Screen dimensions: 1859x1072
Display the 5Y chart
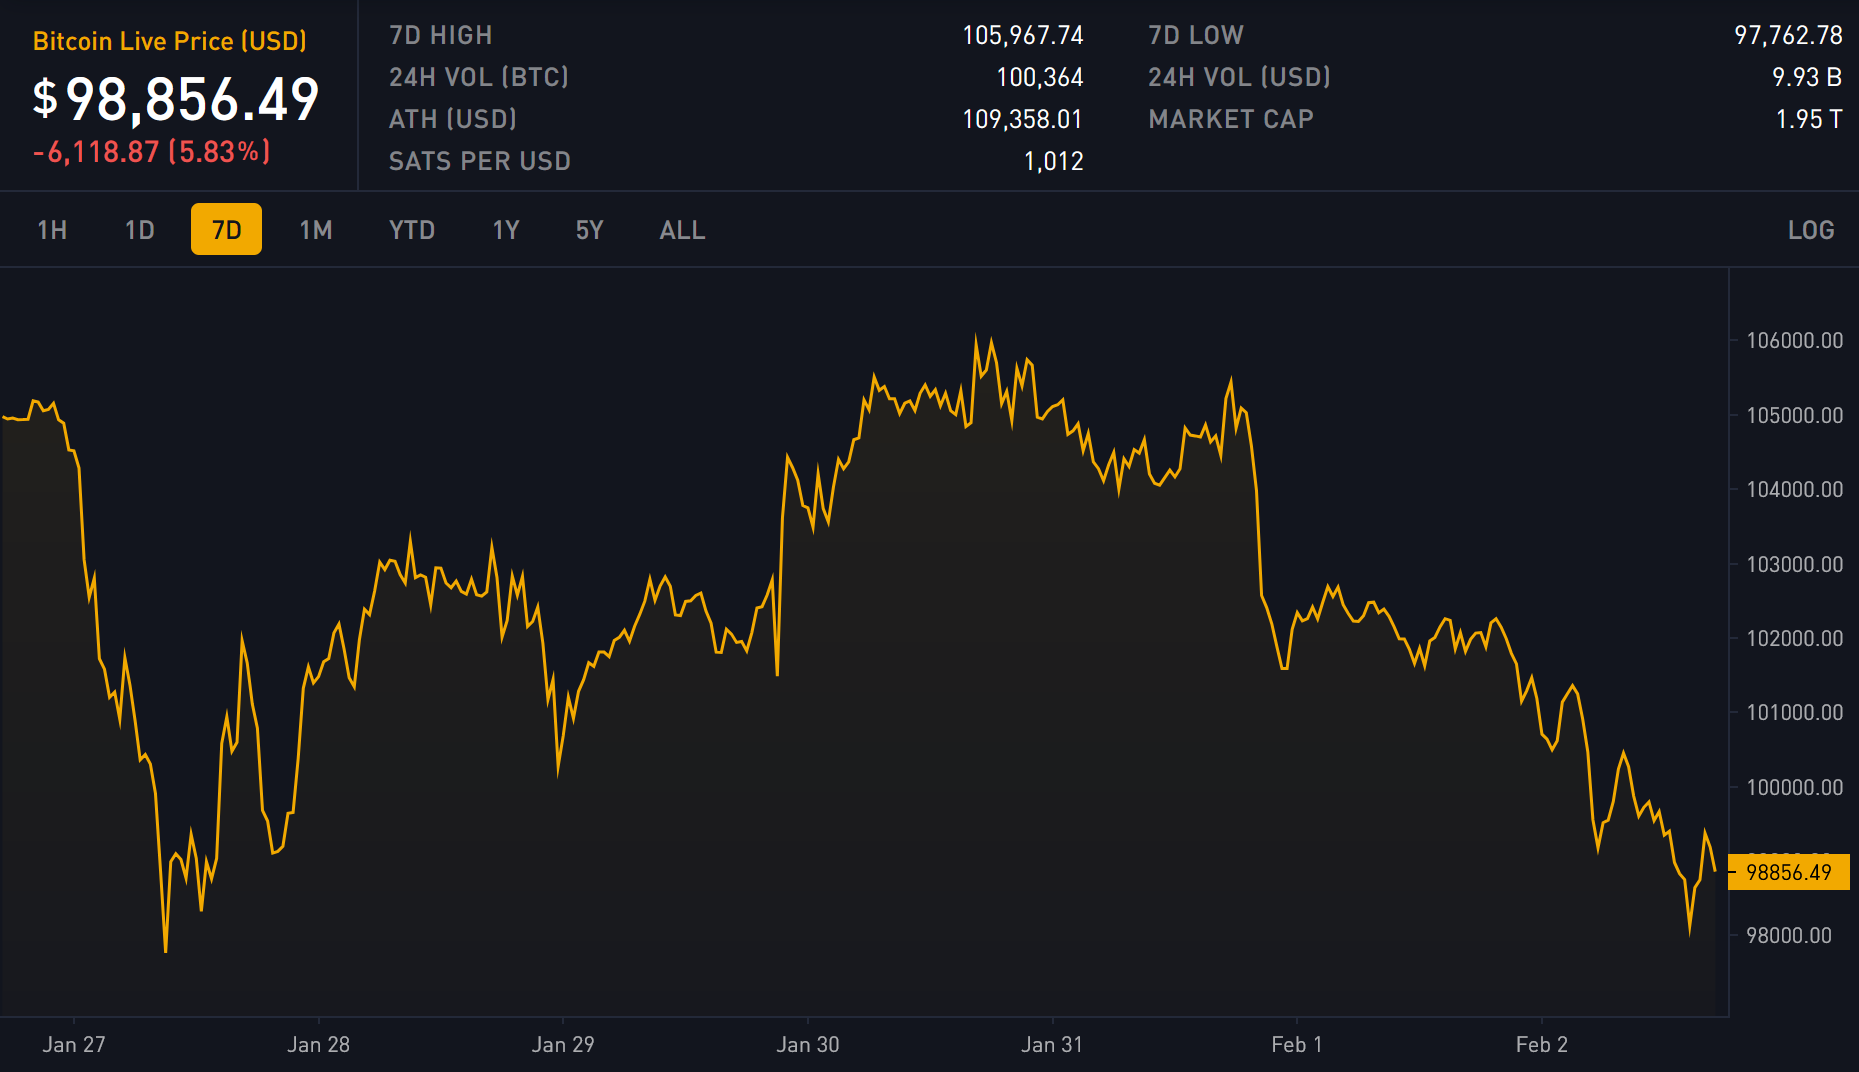pos(589,229)
